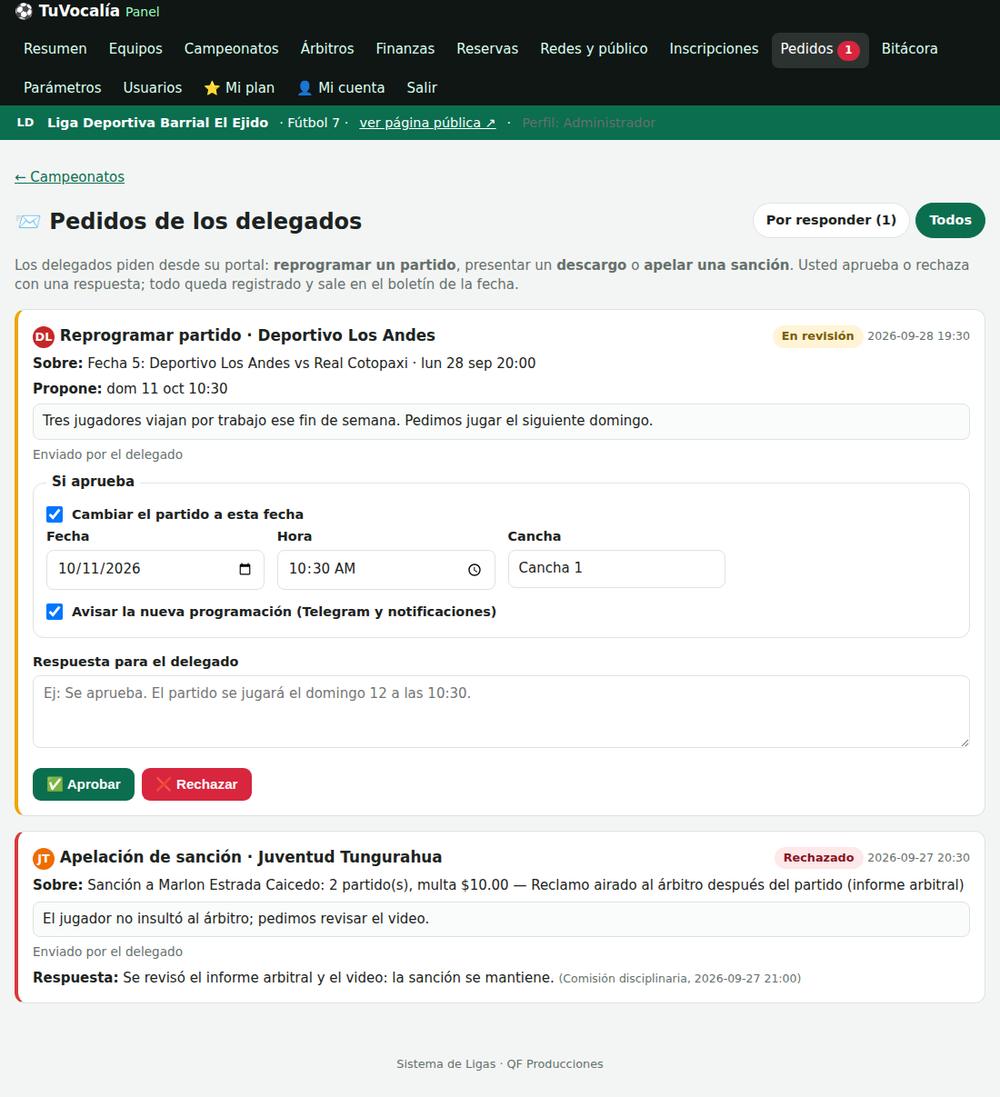Screen dimensions: 1000x1097
Task: Open the clock picker in Hora field
Action: [x=474, y=569]
